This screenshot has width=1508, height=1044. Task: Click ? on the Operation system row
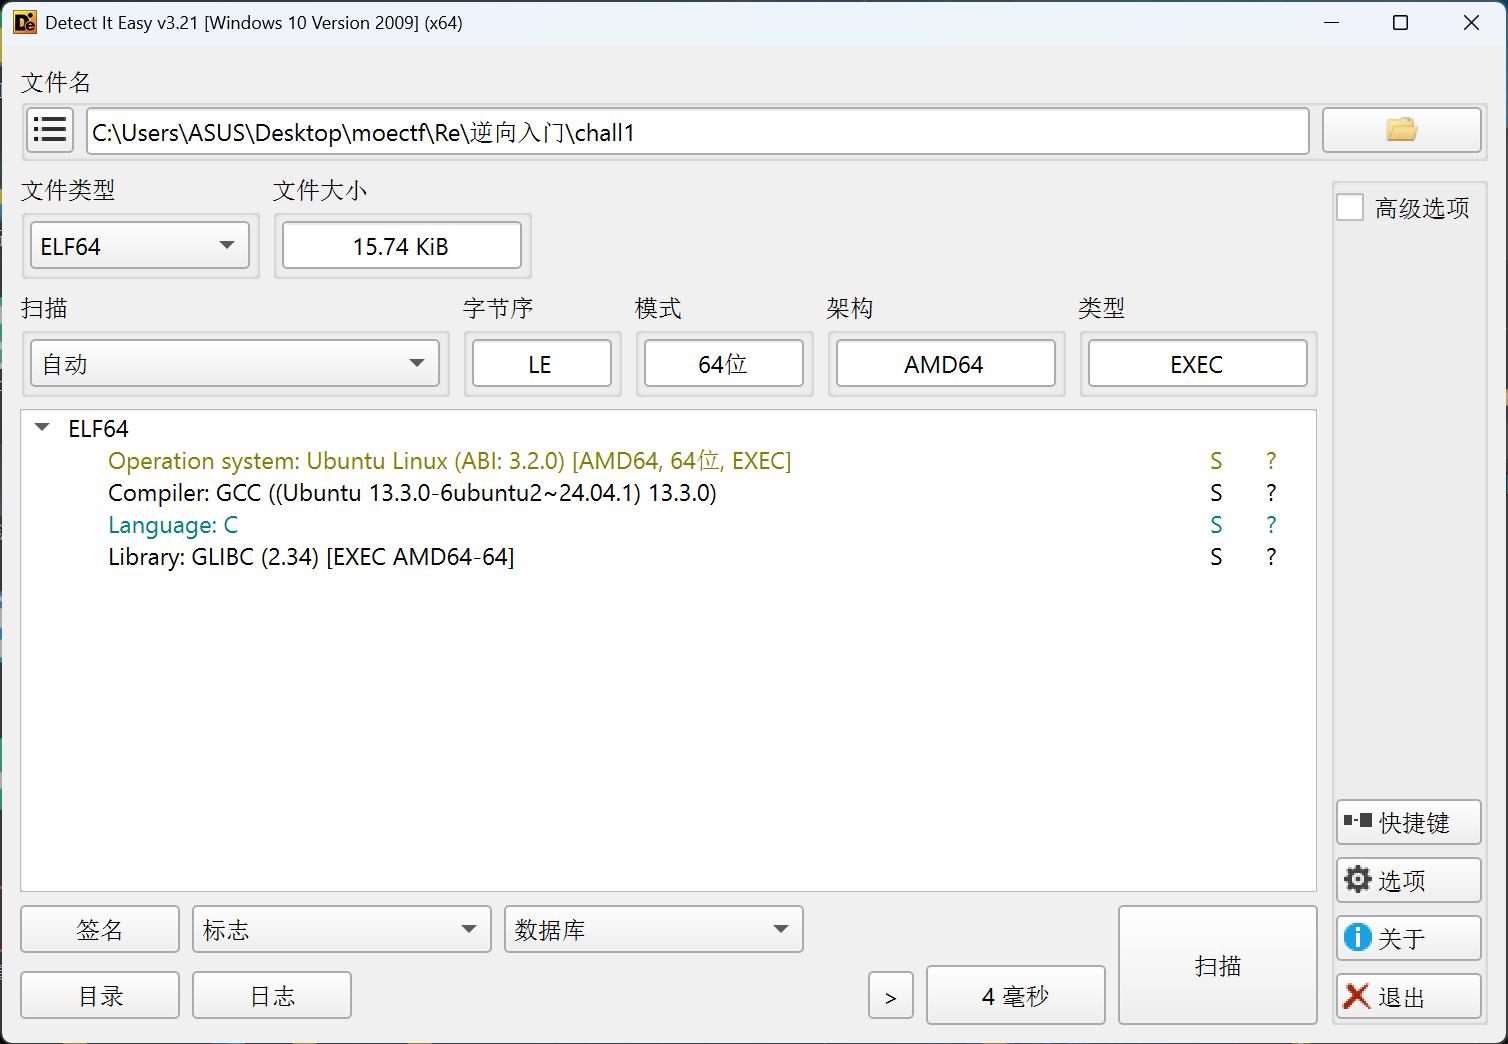[x=1271, y=461]
